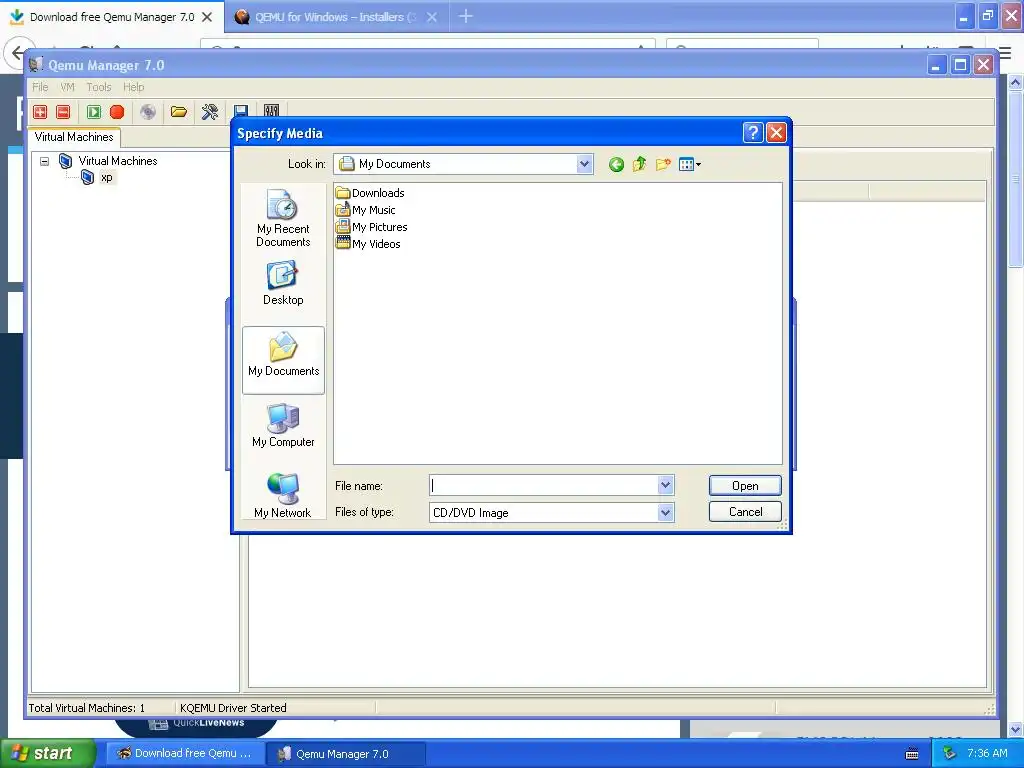This screenshot has height=768, width=1024.
Task: Click the system tray icon beside the clock
Action: [950, 754]
